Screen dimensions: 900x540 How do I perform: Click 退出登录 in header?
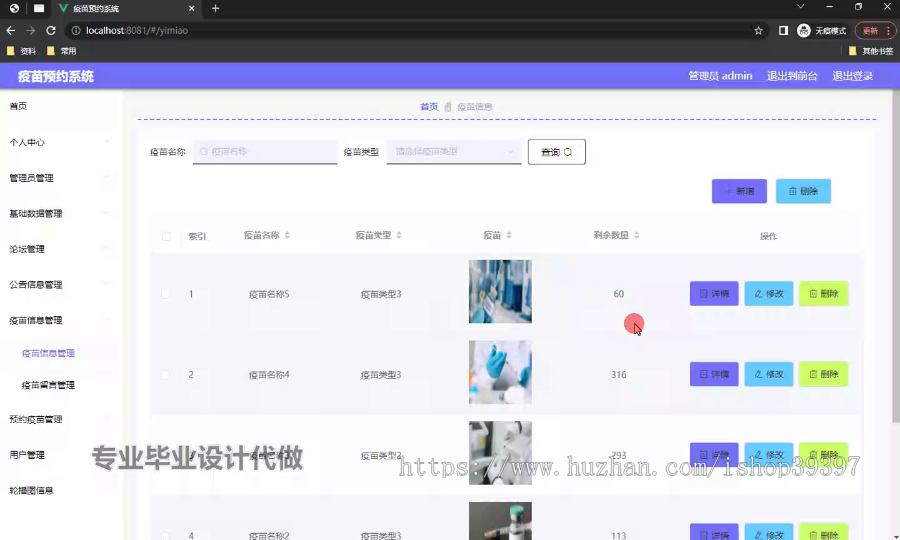(852, 76)
